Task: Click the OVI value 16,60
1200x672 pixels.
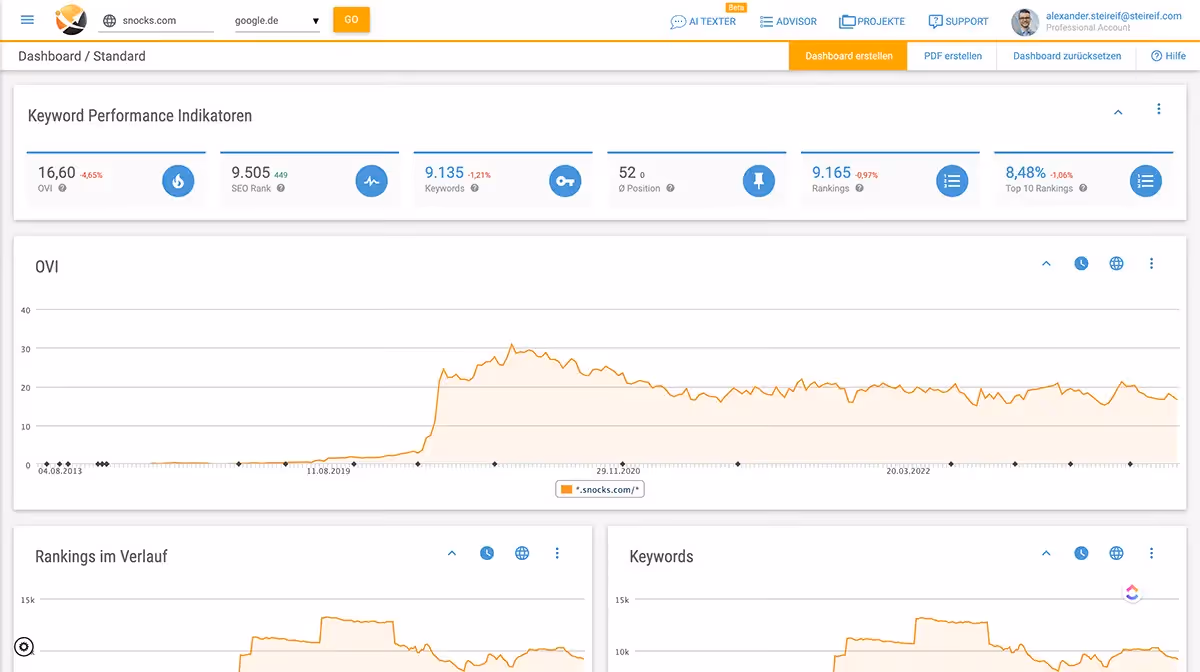Action: coord(57,172)
